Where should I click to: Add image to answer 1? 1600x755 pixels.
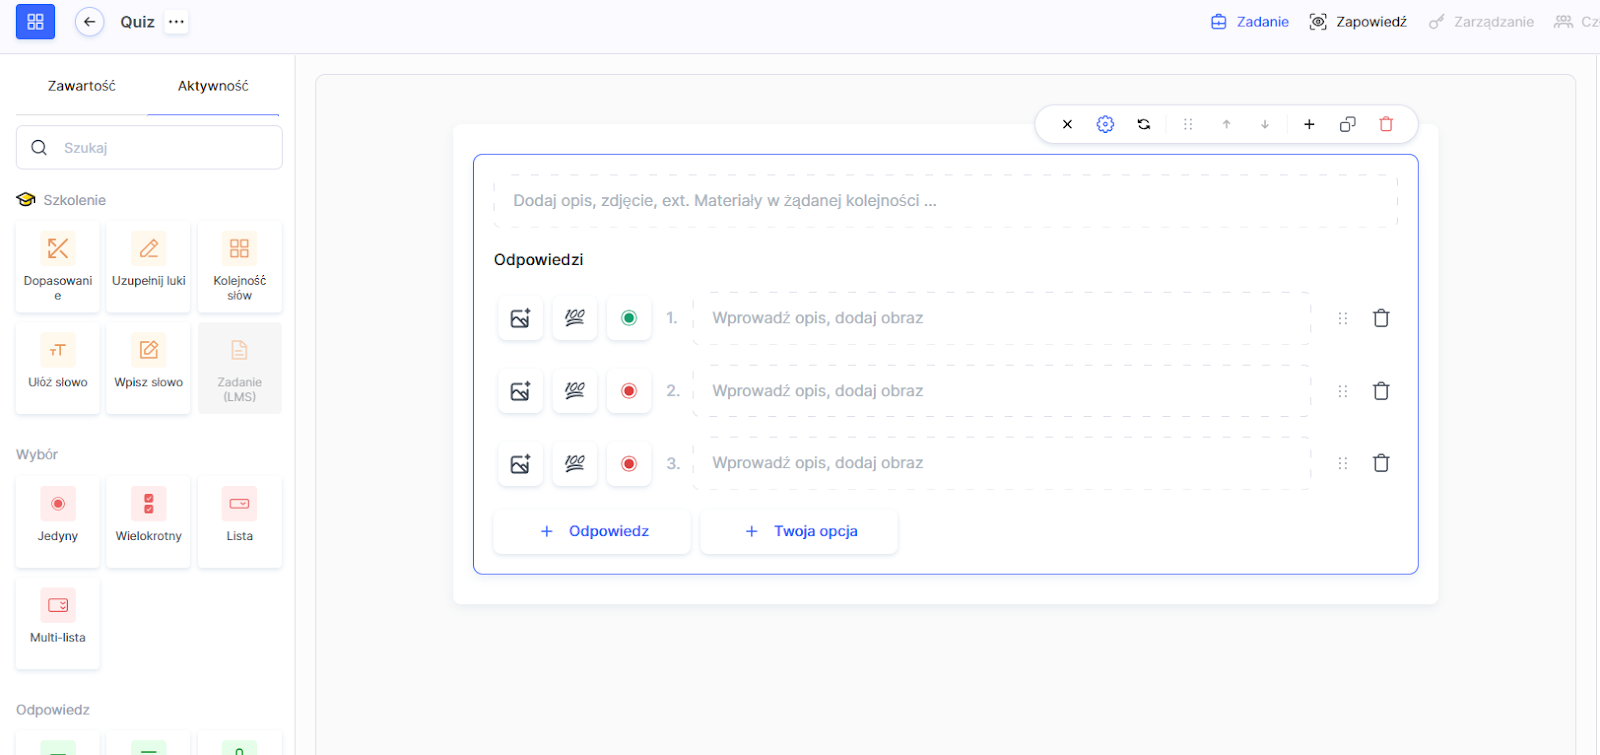[x=520, y=318]
